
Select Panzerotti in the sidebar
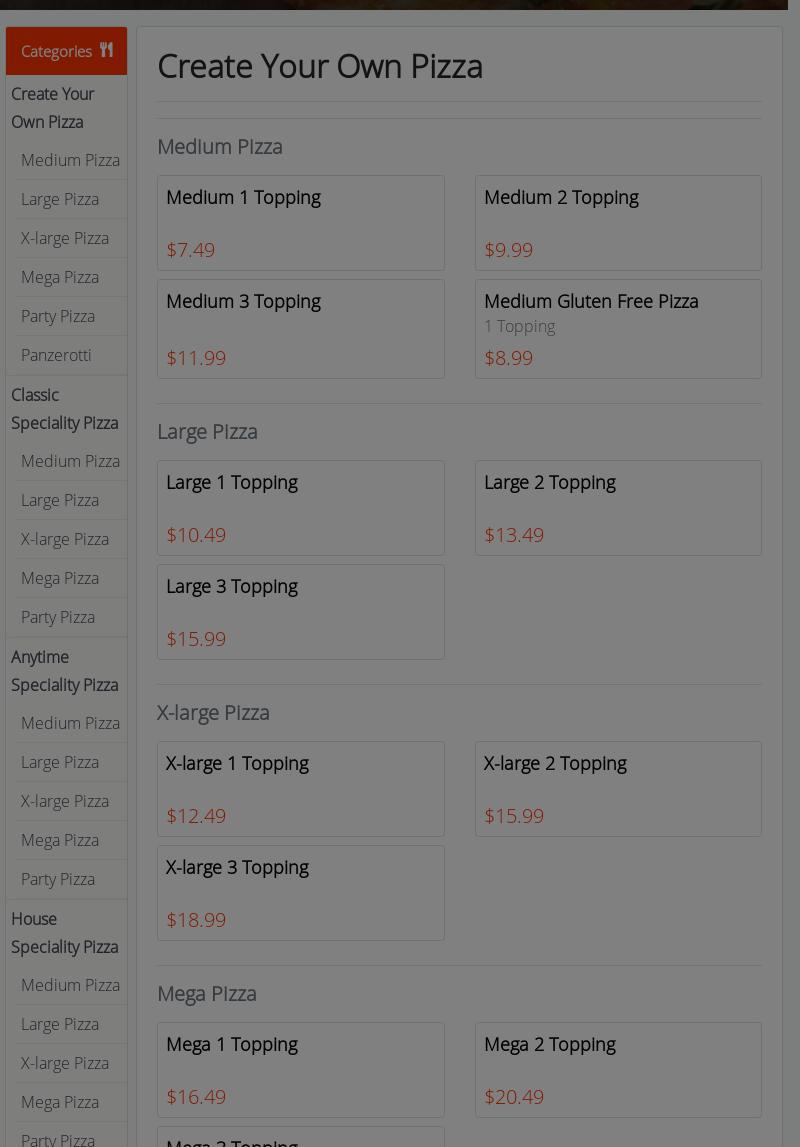pos(56,355)
